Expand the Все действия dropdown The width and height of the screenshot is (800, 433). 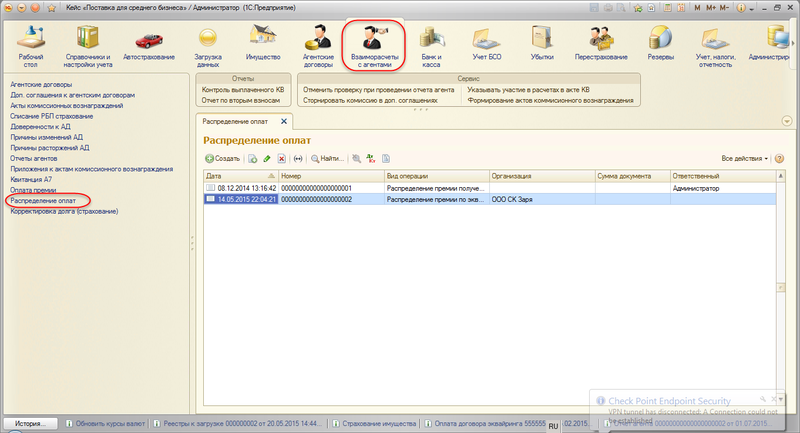[745, 158]
